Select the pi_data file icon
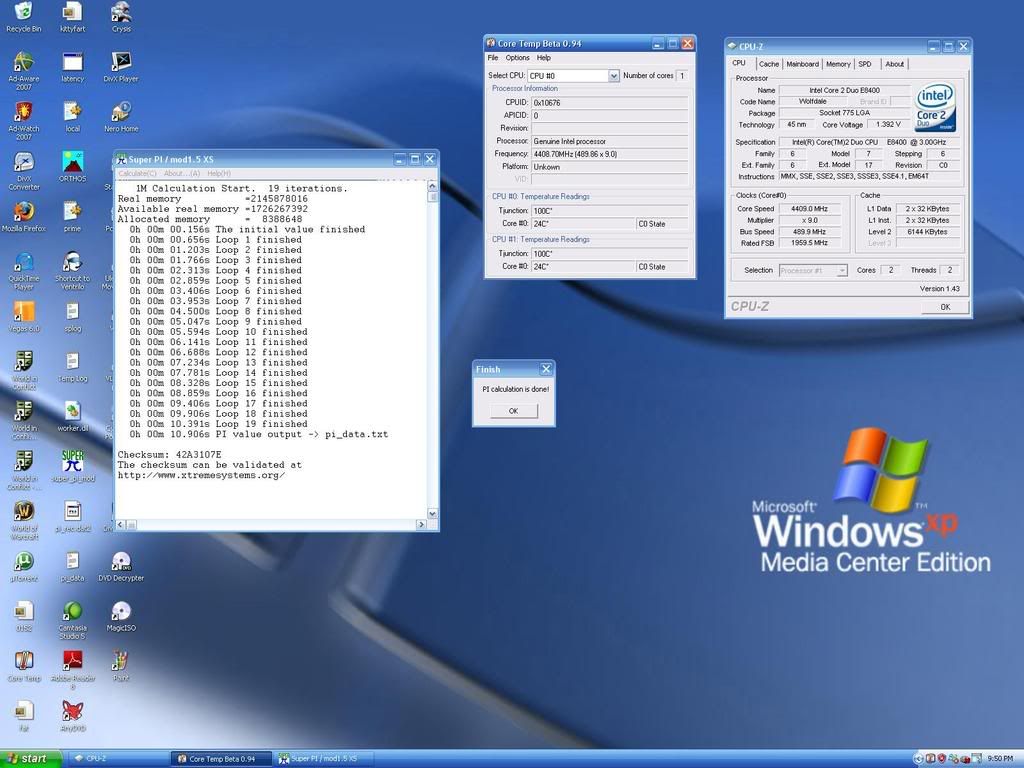Viewport: 1024px width, 768px height. click(72, 567)
